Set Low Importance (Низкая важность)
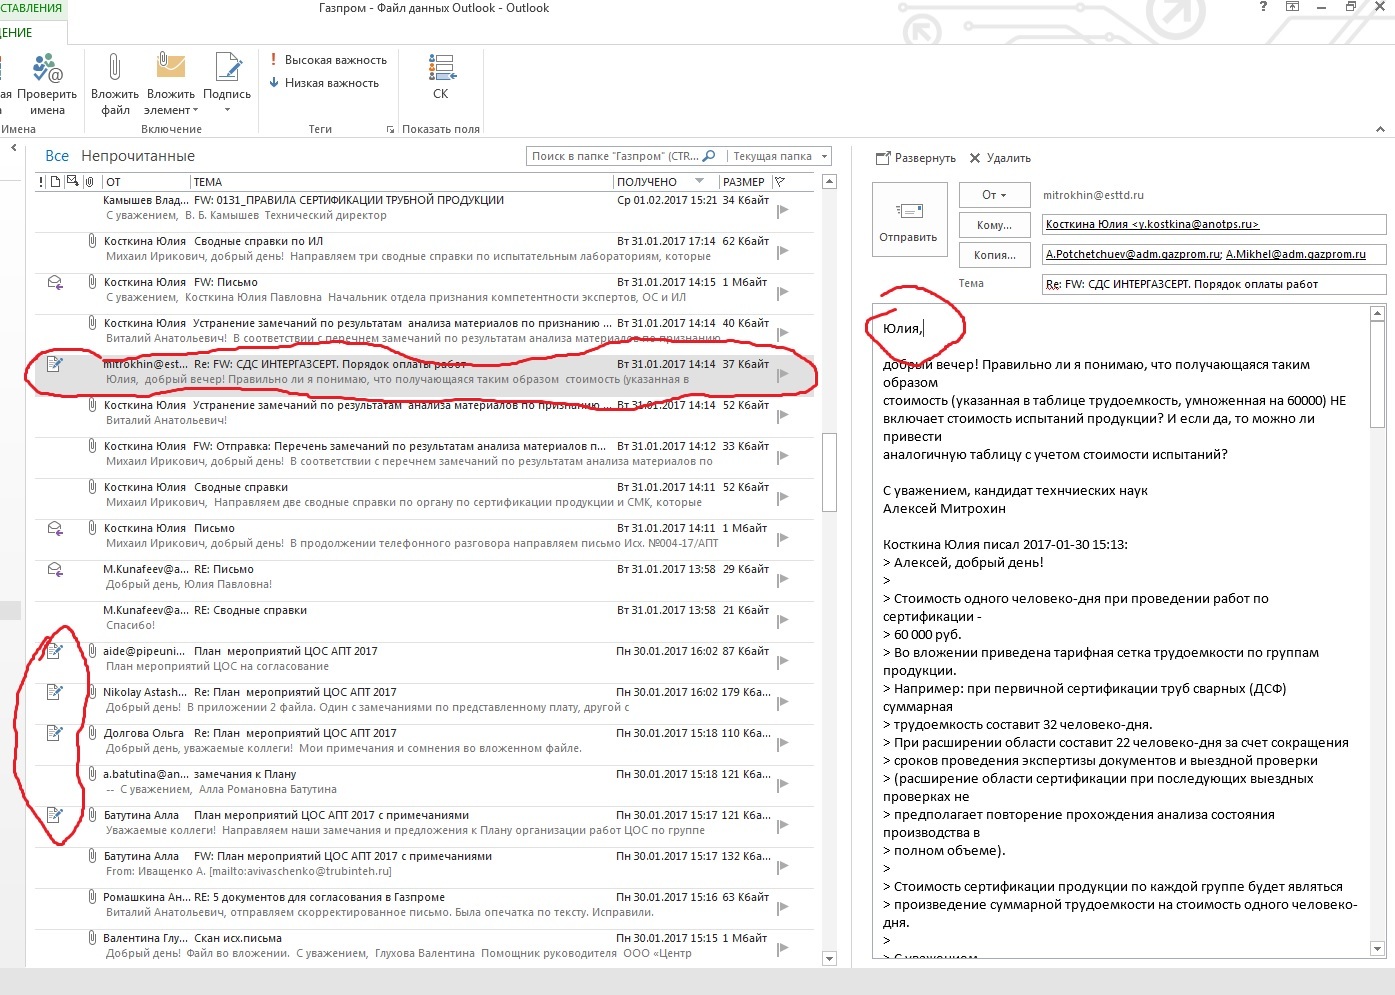Viewport: 1395px width, 995px height. 324,83
